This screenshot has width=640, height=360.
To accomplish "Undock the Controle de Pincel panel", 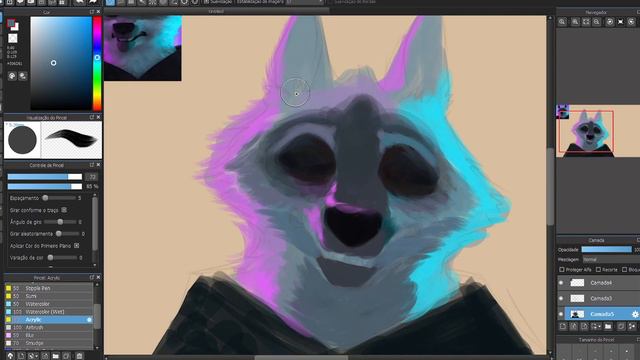I will coord(92,165).
